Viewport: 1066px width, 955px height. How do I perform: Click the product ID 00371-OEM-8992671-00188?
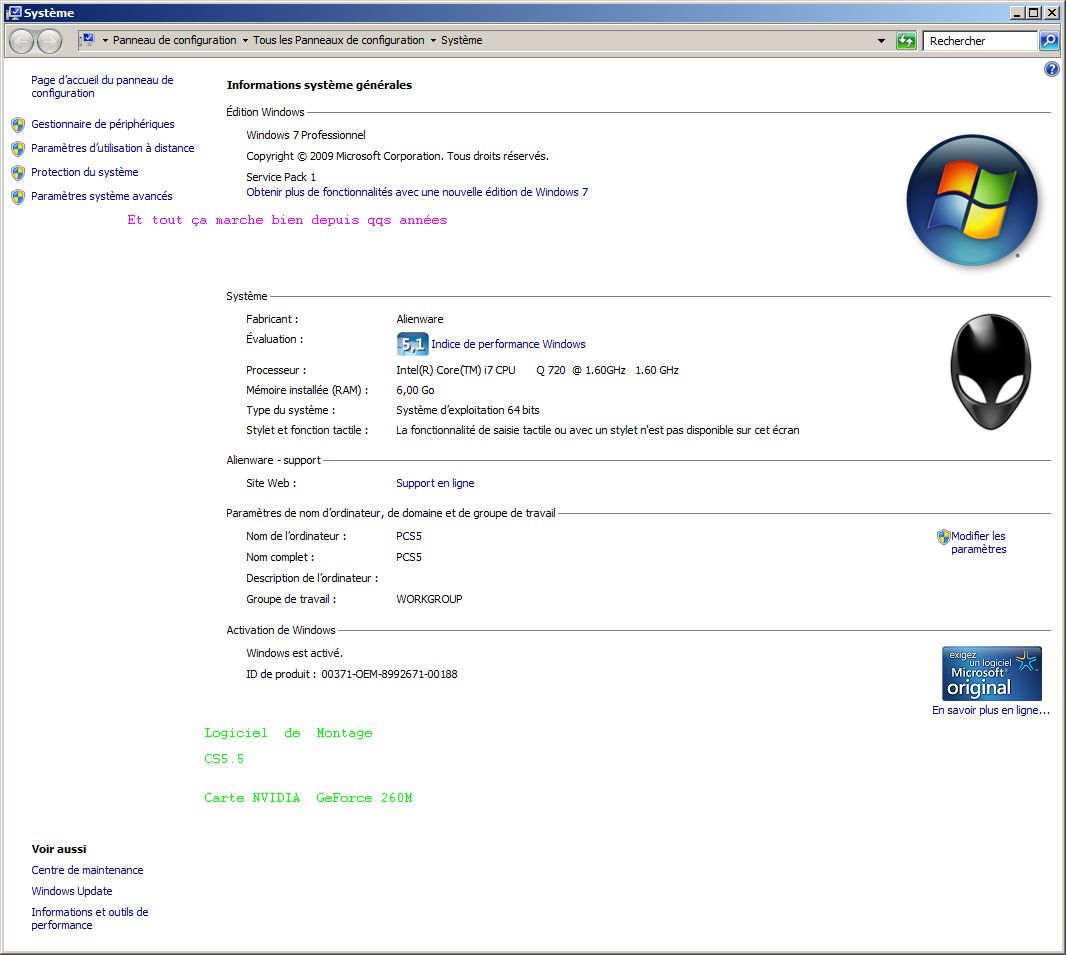(390, 674)
